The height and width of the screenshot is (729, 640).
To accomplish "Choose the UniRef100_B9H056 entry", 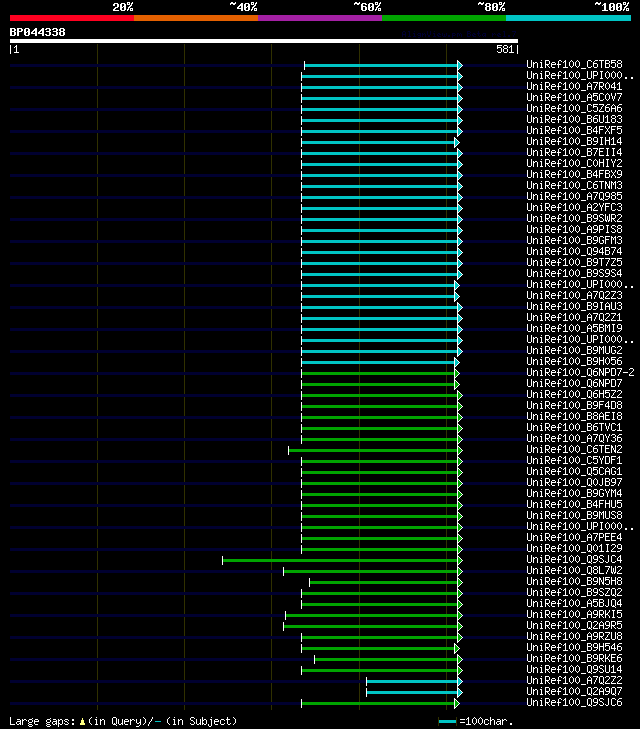I will coord(574,361).
